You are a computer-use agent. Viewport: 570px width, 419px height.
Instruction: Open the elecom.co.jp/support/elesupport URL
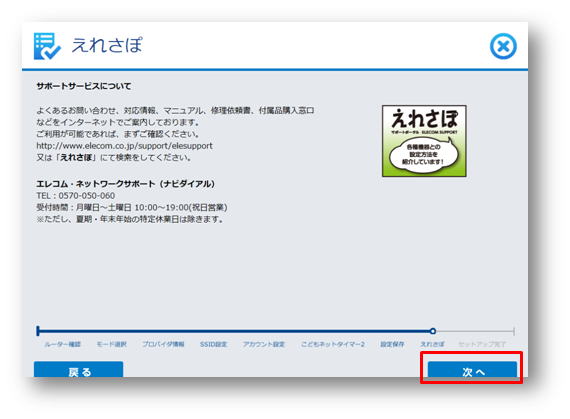coord(124,146)
